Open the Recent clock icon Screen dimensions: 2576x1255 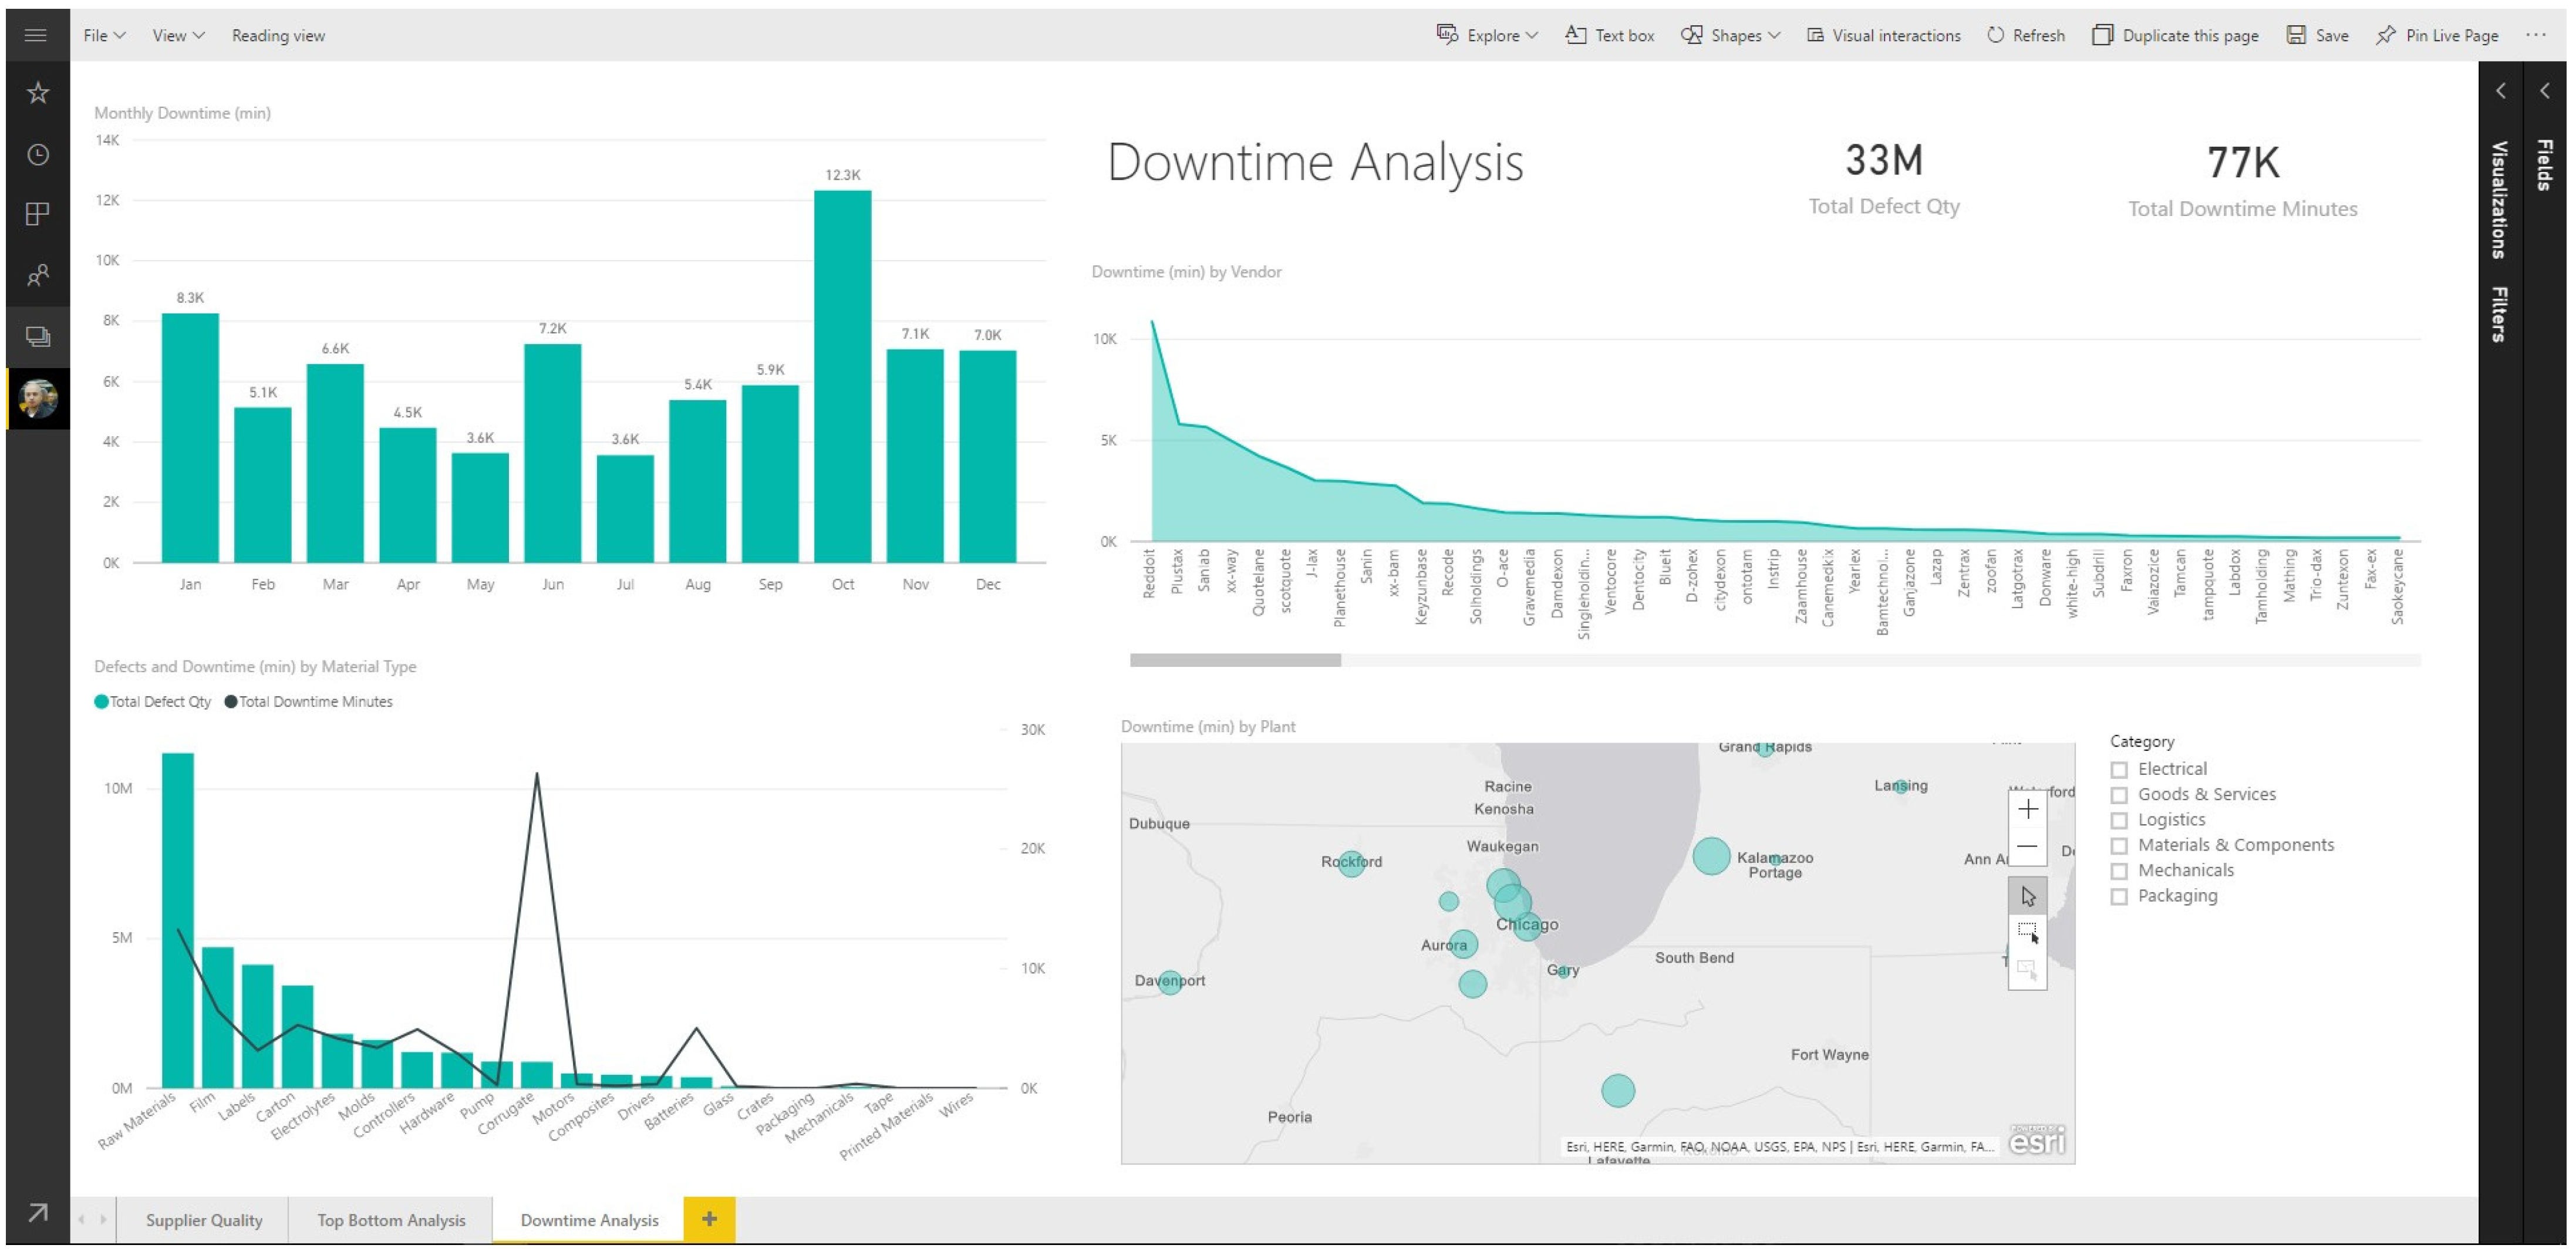[x=38, y=155]
